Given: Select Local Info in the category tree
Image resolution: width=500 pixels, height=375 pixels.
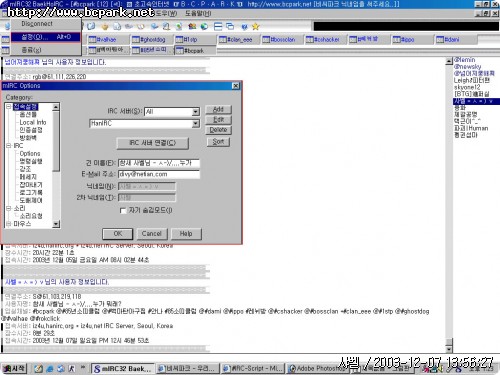Looking at the screenshot, I should (x=33, y=122).
